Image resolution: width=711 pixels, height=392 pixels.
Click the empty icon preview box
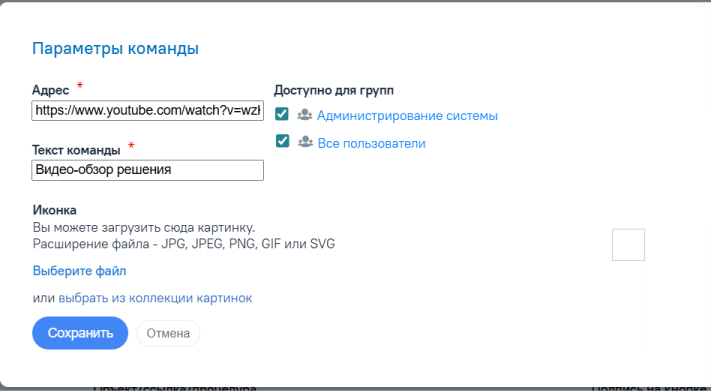[x=628, y=245]
